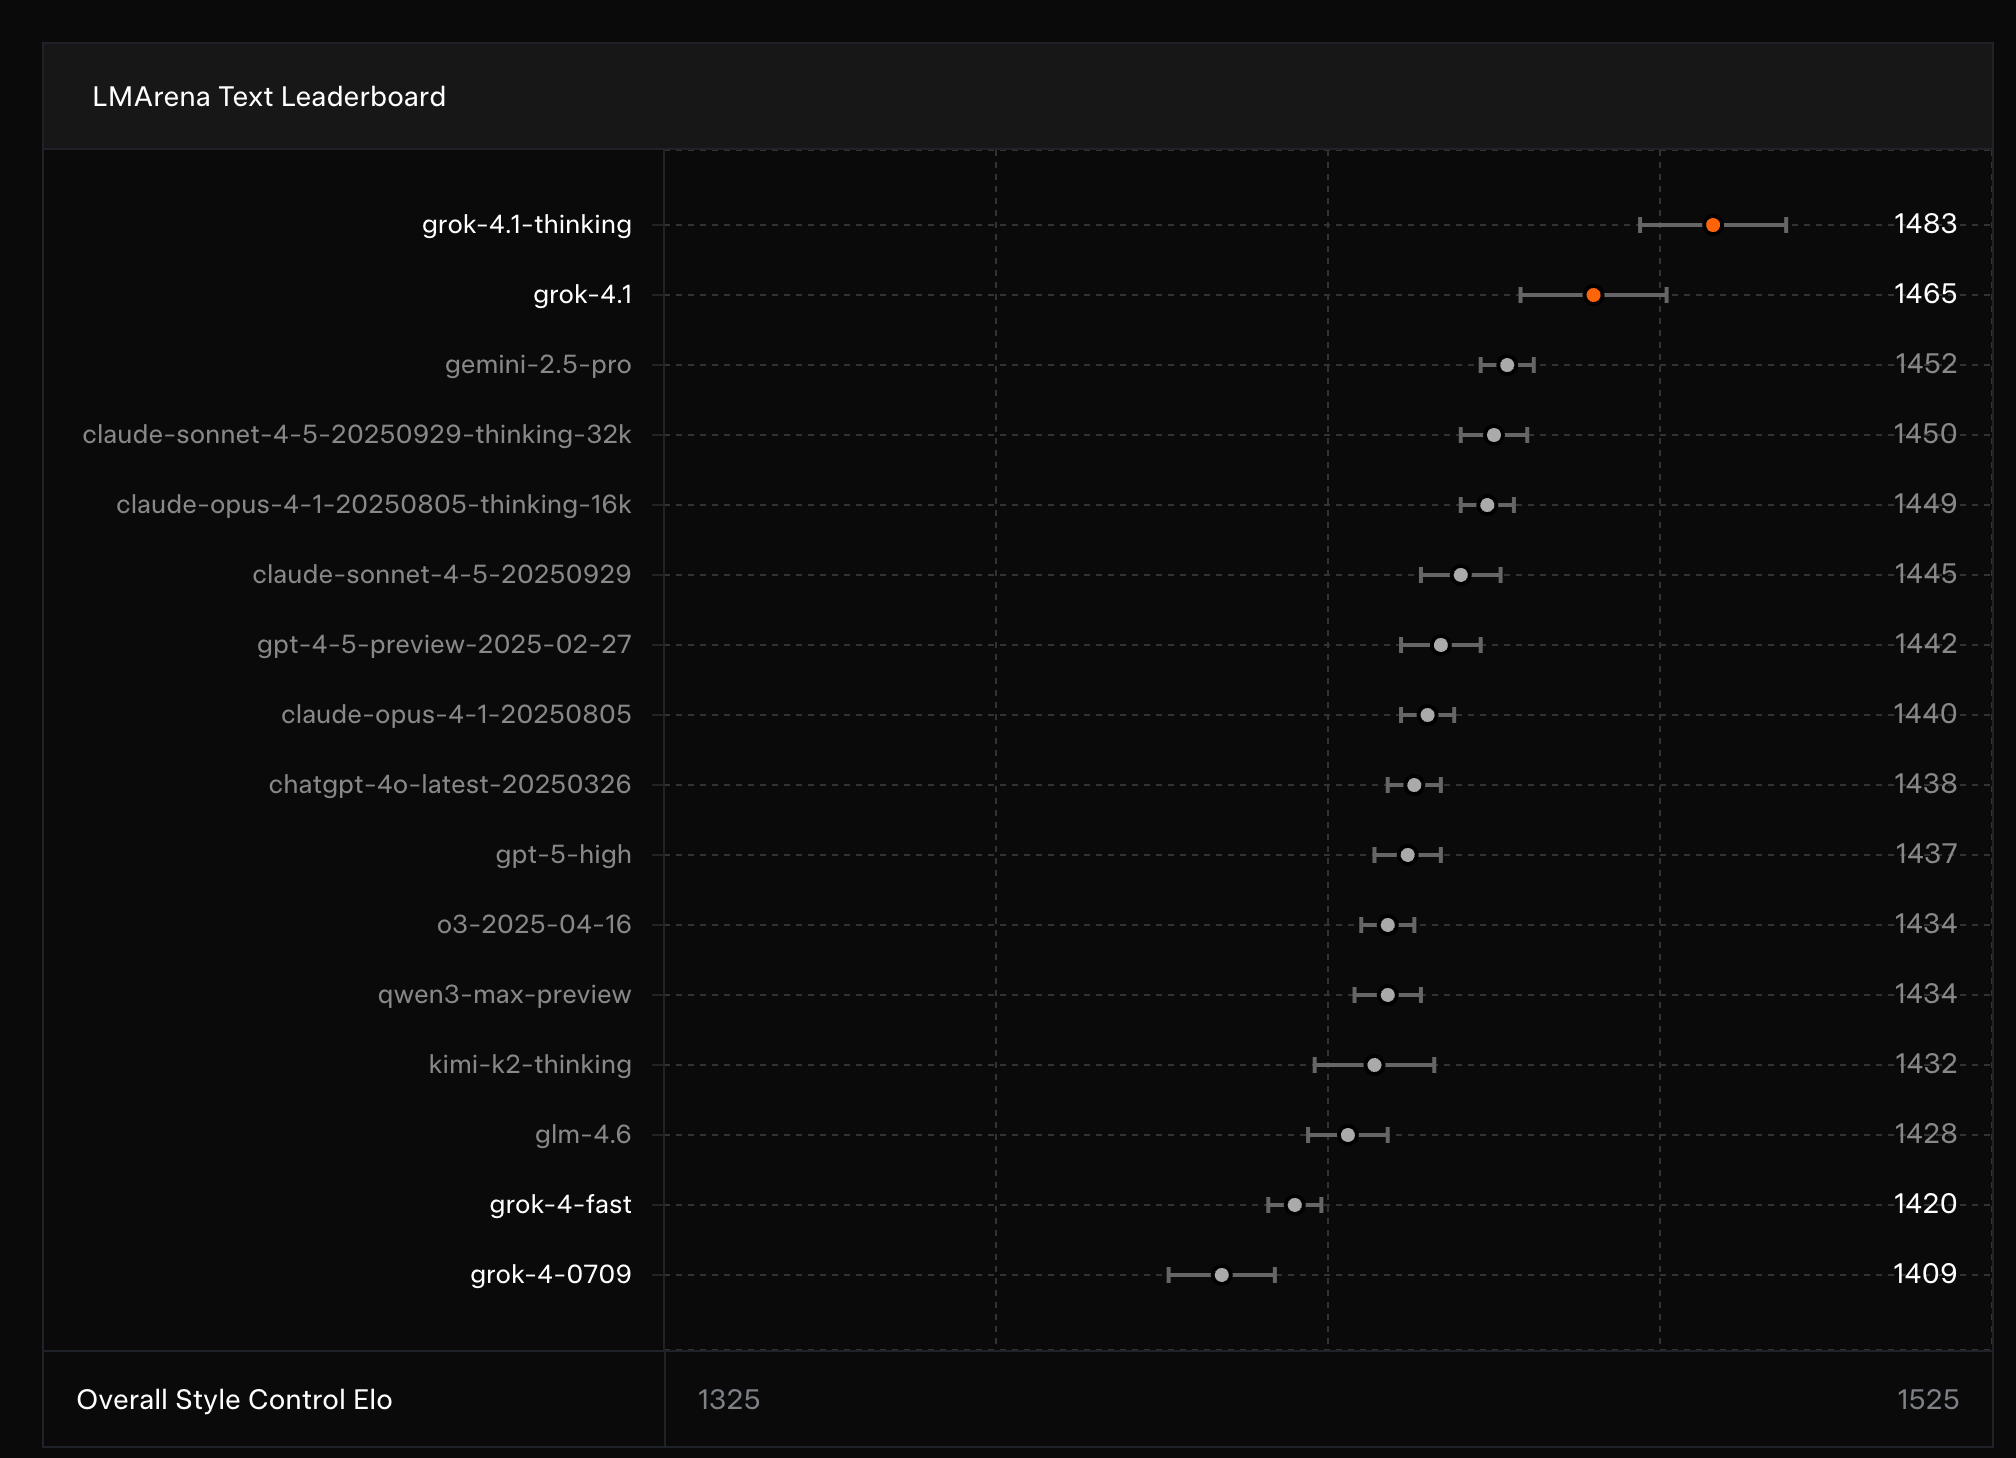2016x1458 pixels.
Task: Click the o3-2025-04-16 data point
Action: (x=1387, y=925)
